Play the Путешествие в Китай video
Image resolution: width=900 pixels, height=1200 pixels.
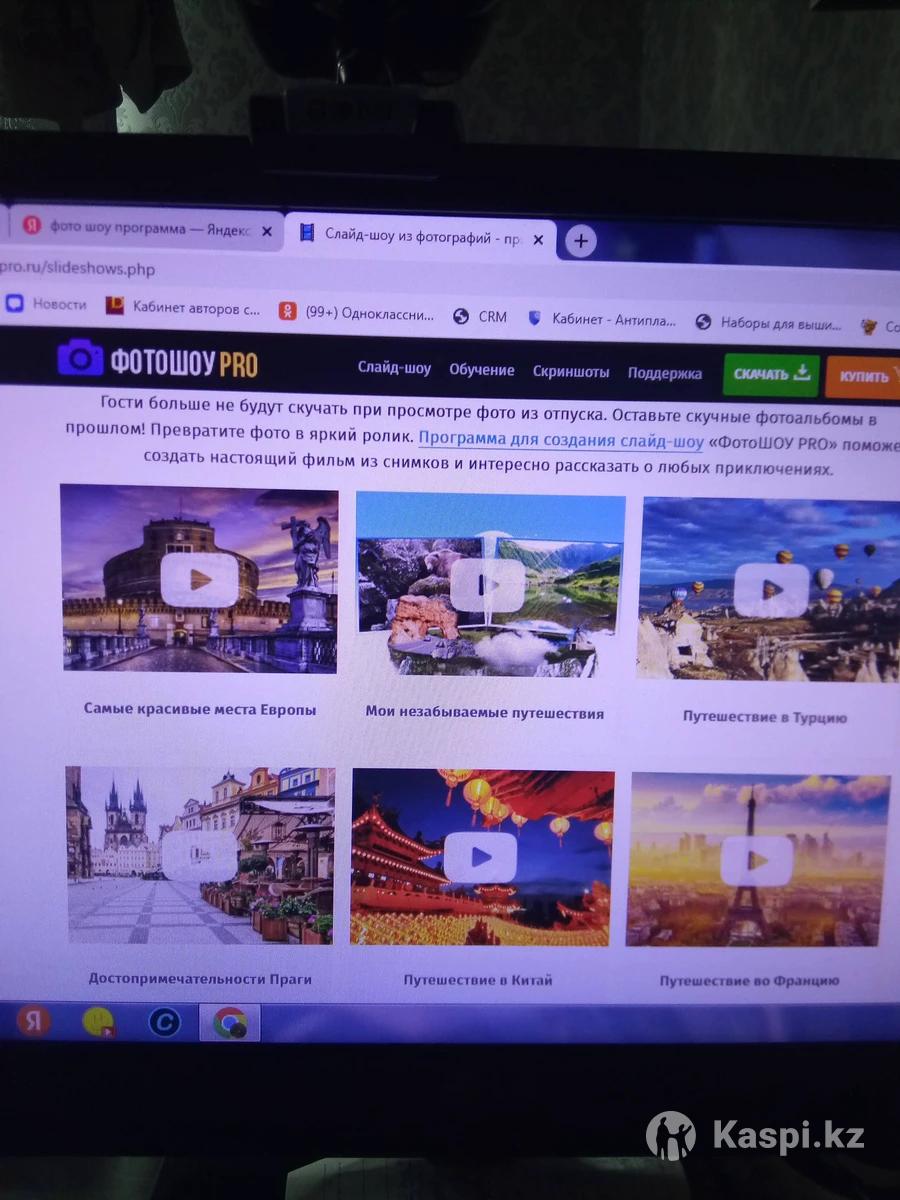pyautogui.click(x=480, y=857)
